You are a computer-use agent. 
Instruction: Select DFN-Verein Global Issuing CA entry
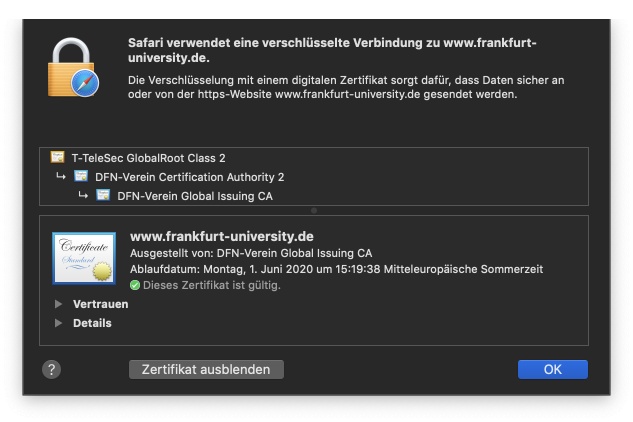coord(195,196)
